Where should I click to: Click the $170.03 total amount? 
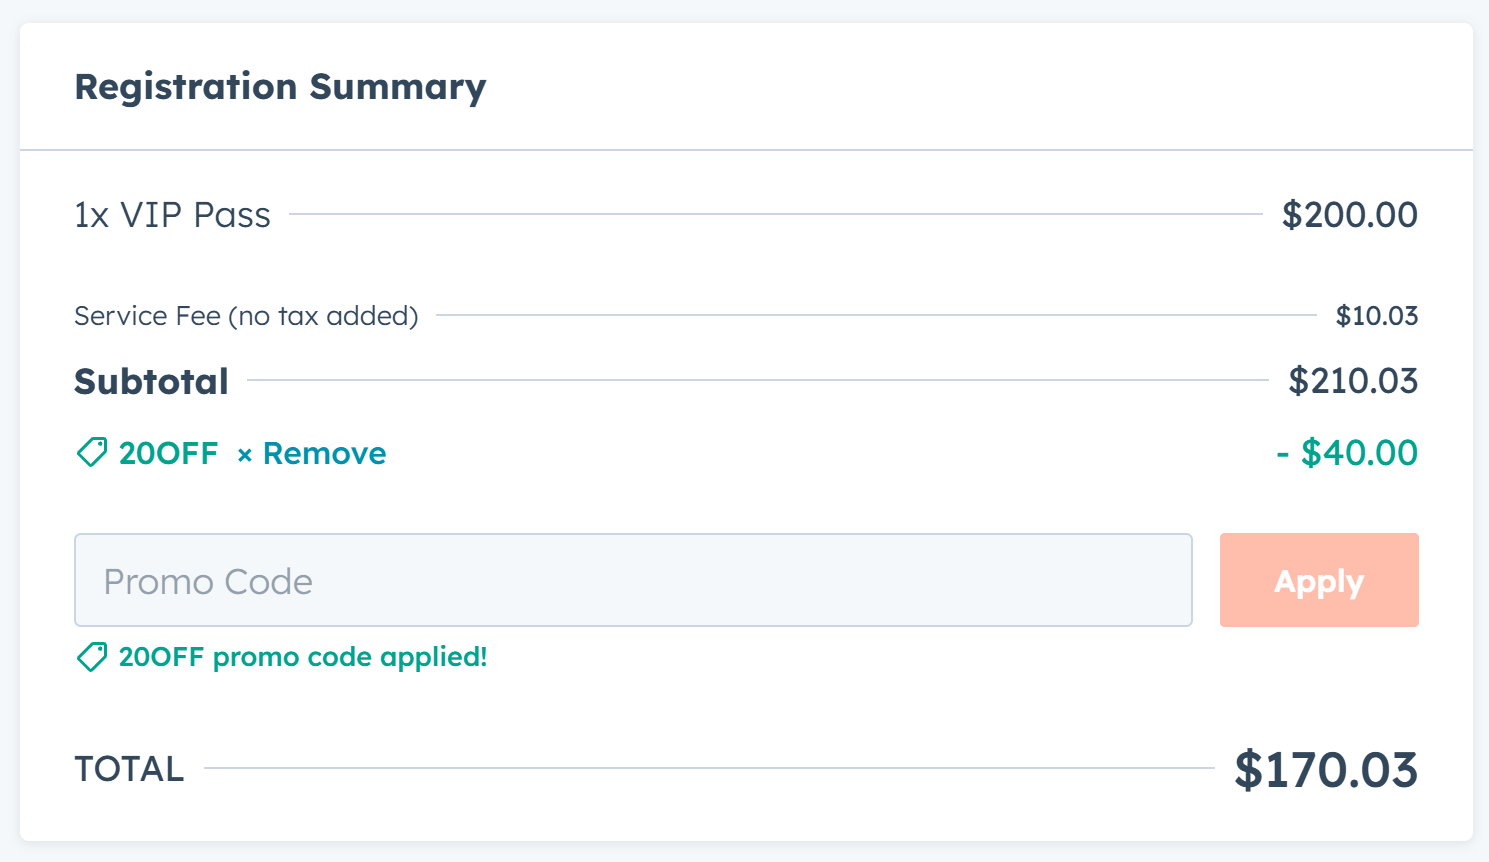click(x=1326, y=770)
